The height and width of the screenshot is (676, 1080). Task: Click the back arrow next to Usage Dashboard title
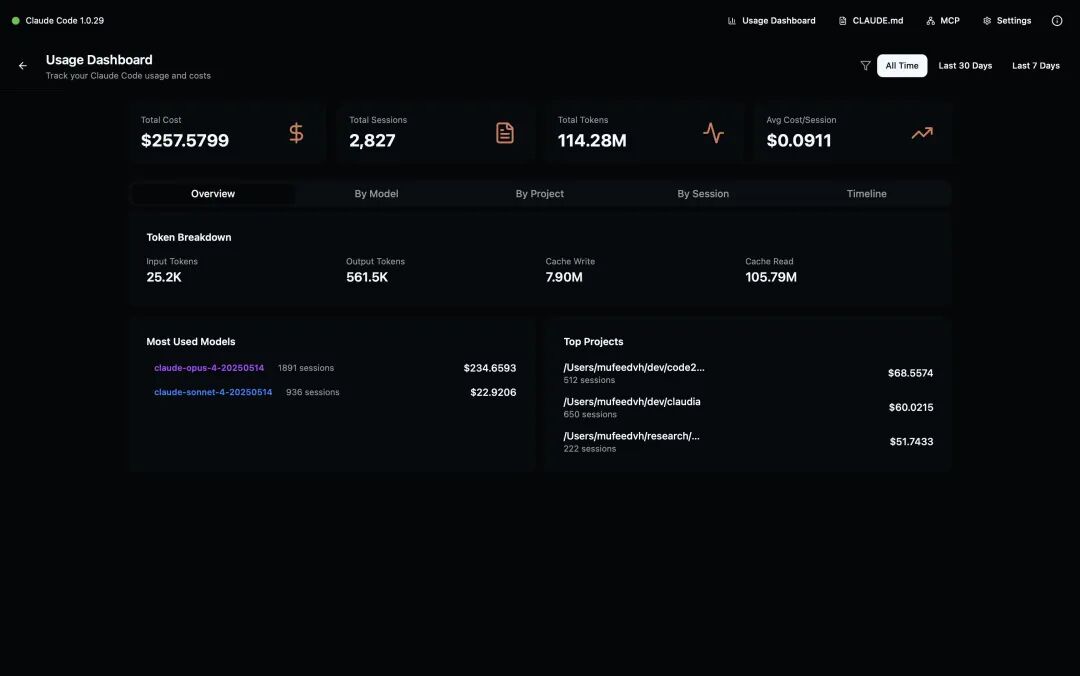coord(22,65)
